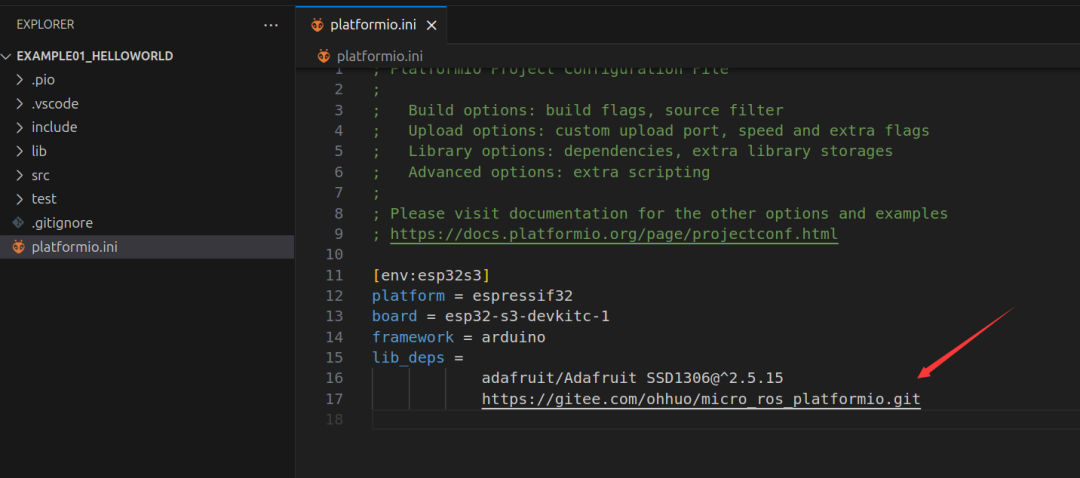
Task: Click PlatformIO icon beside platformio.ini in tree
Action: coord(19,247)
